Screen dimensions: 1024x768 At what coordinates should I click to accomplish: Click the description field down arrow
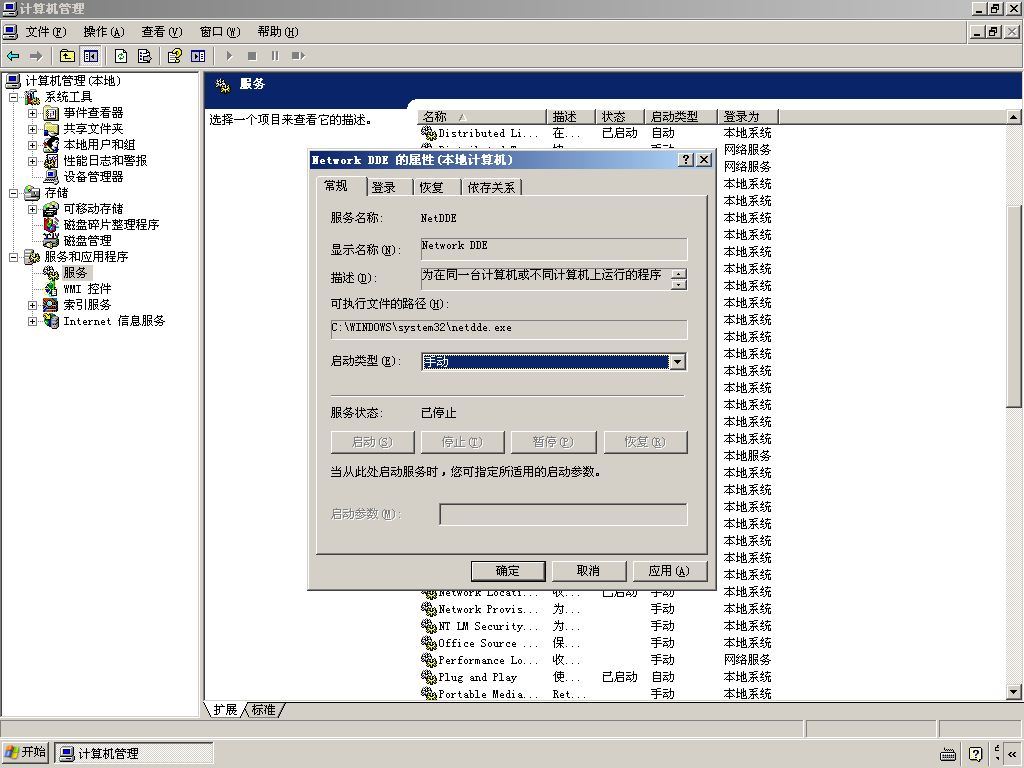(x=679, y=285)
